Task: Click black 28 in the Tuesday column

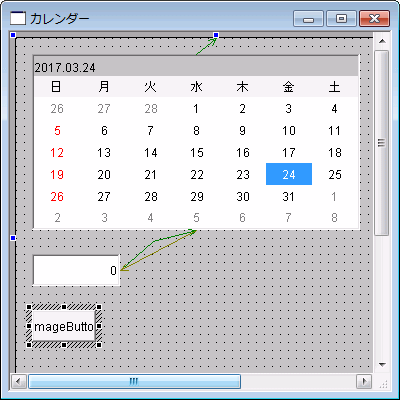Action: 150,196
